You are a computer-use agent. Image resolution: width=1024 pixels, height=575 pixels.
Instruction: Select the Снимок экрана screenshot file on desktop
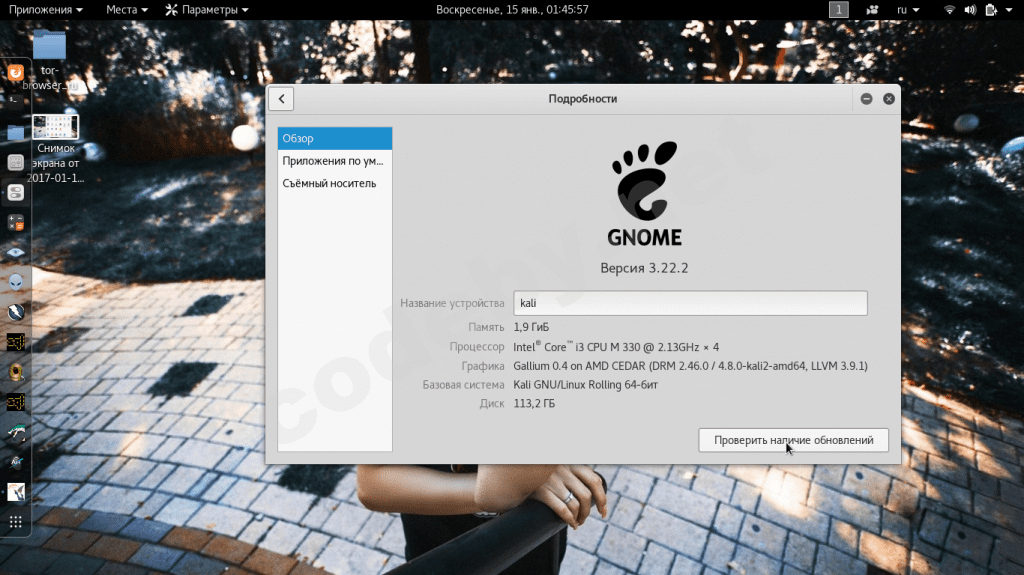pyautogui.click(x=56, y=150)
